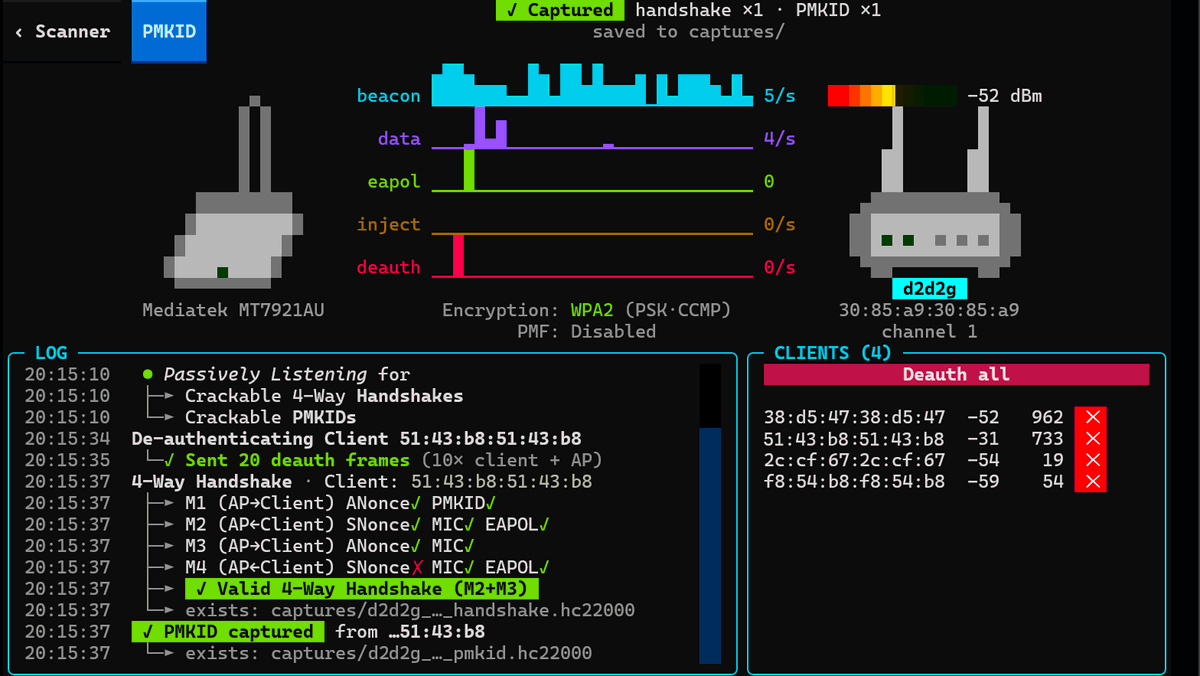
Task: Click the Captured status badge
Action: tap(560, 11)
